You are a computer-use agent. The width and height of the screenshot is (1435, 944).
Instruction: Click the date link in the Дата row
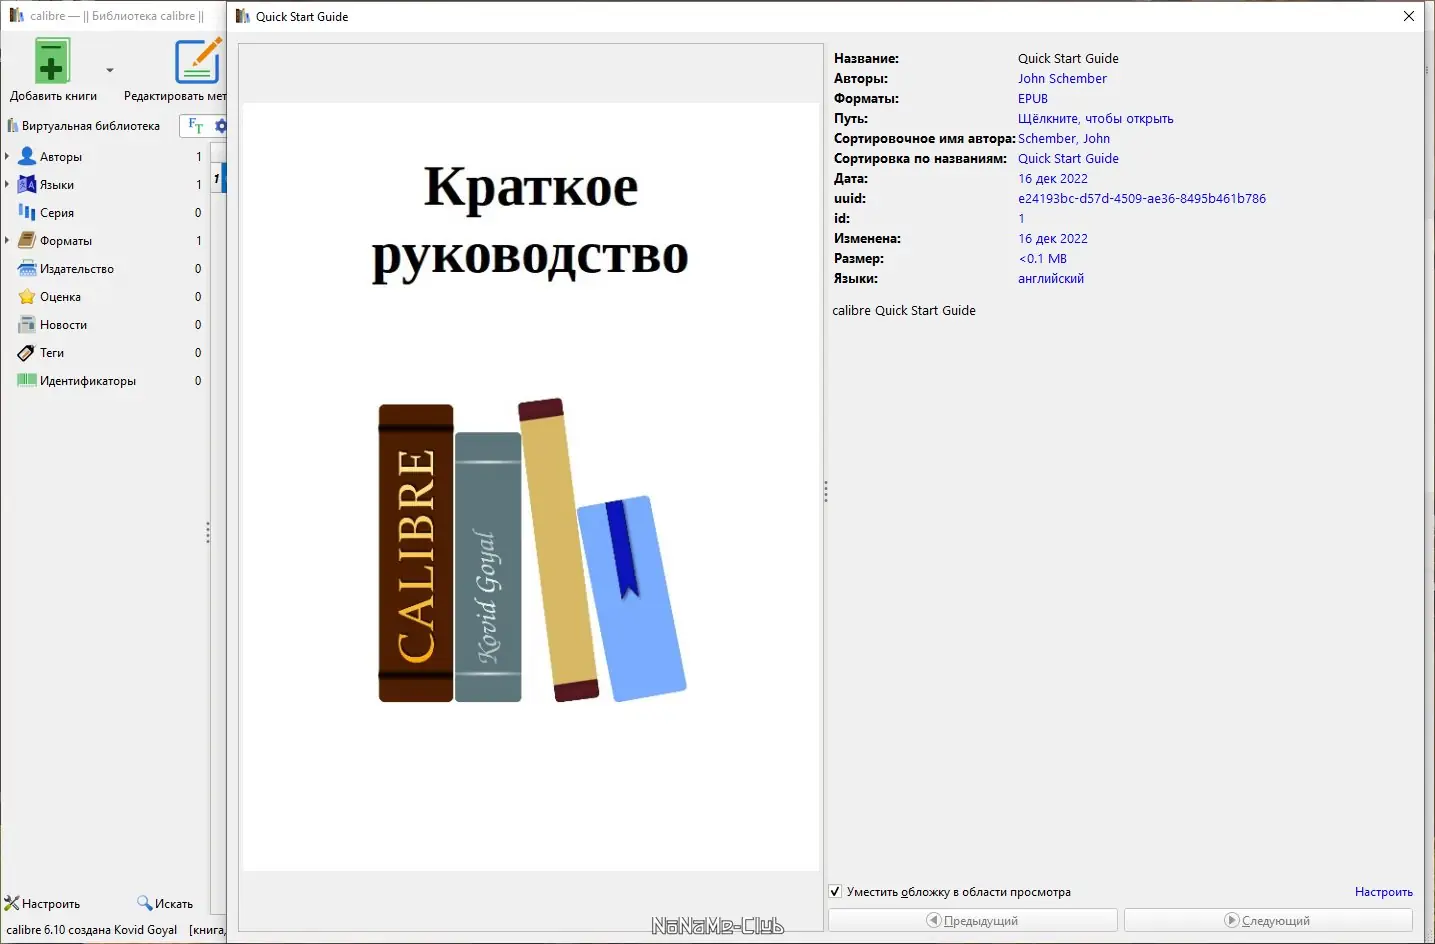1053,178
